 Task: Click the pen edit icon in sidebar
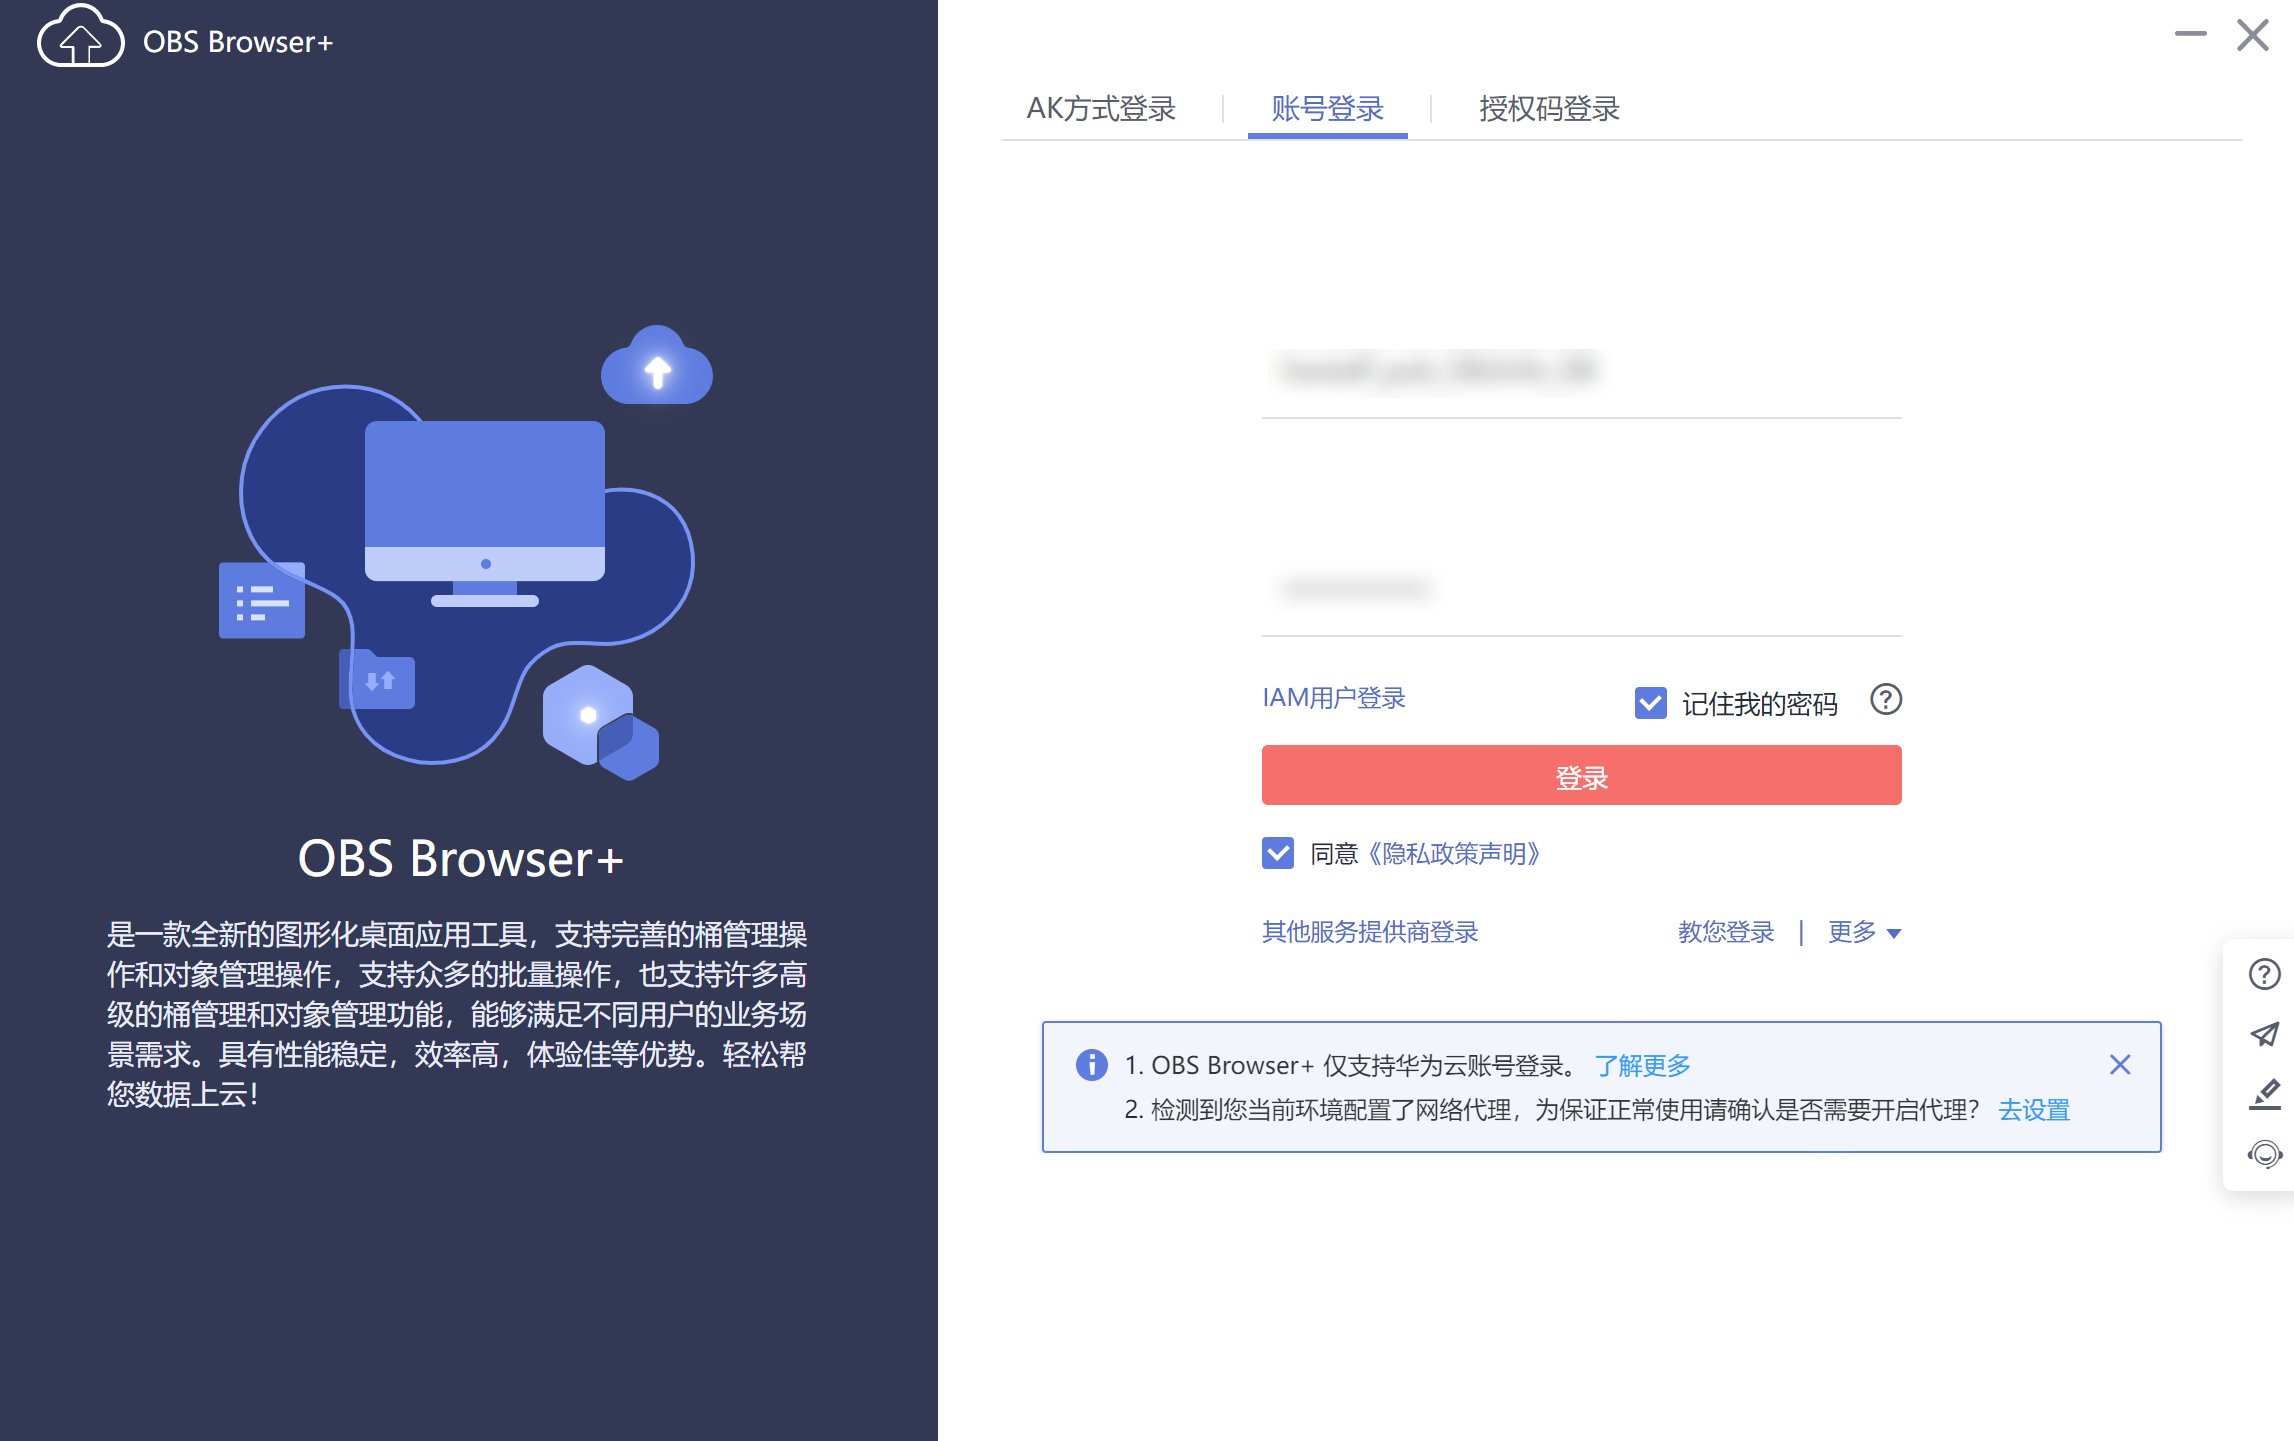pos(2264,1095)
